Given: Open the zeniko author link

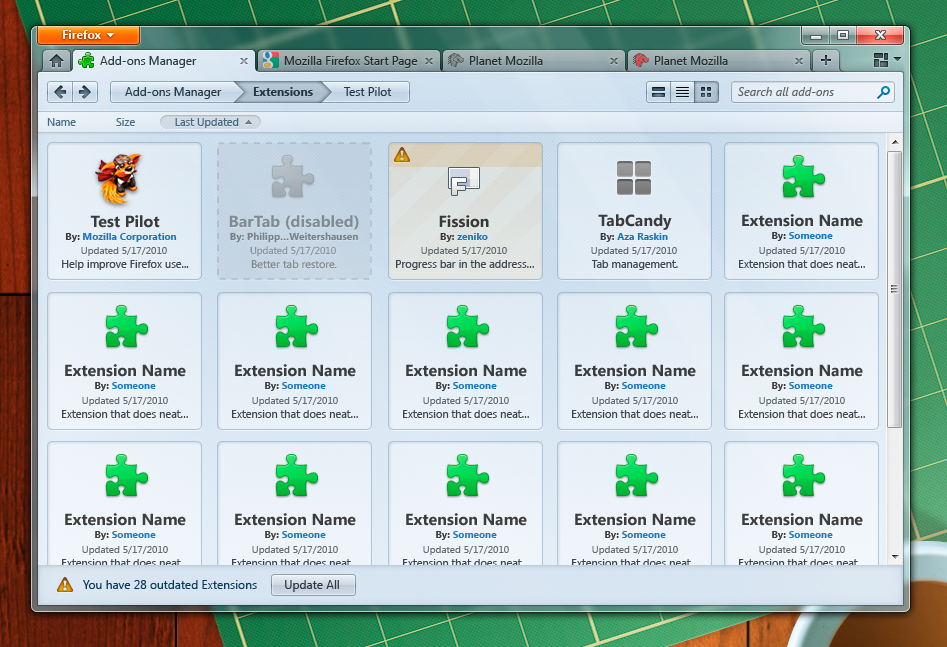Looking at the screenshot, I should click(x=472, y=237).
